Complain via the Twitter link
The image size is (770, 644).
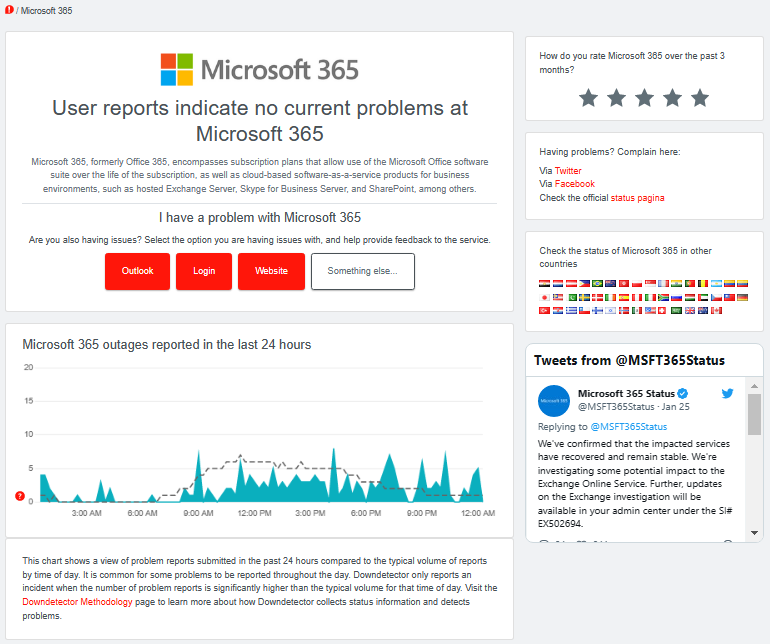pos(568,170)
